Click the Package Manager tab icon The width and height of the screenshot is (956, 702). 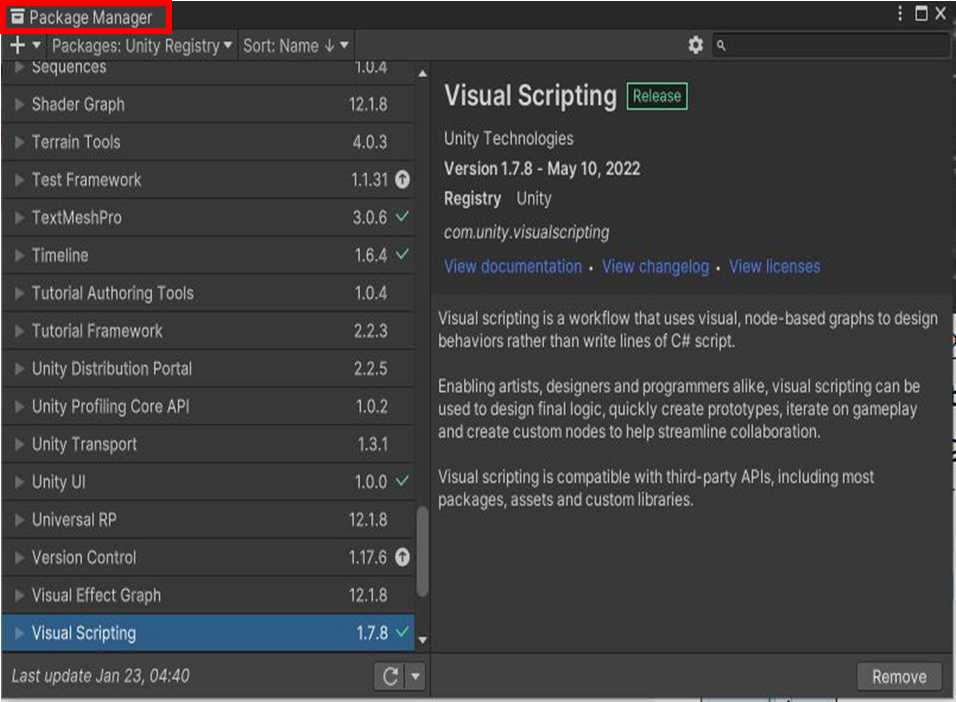coord(18,17)
